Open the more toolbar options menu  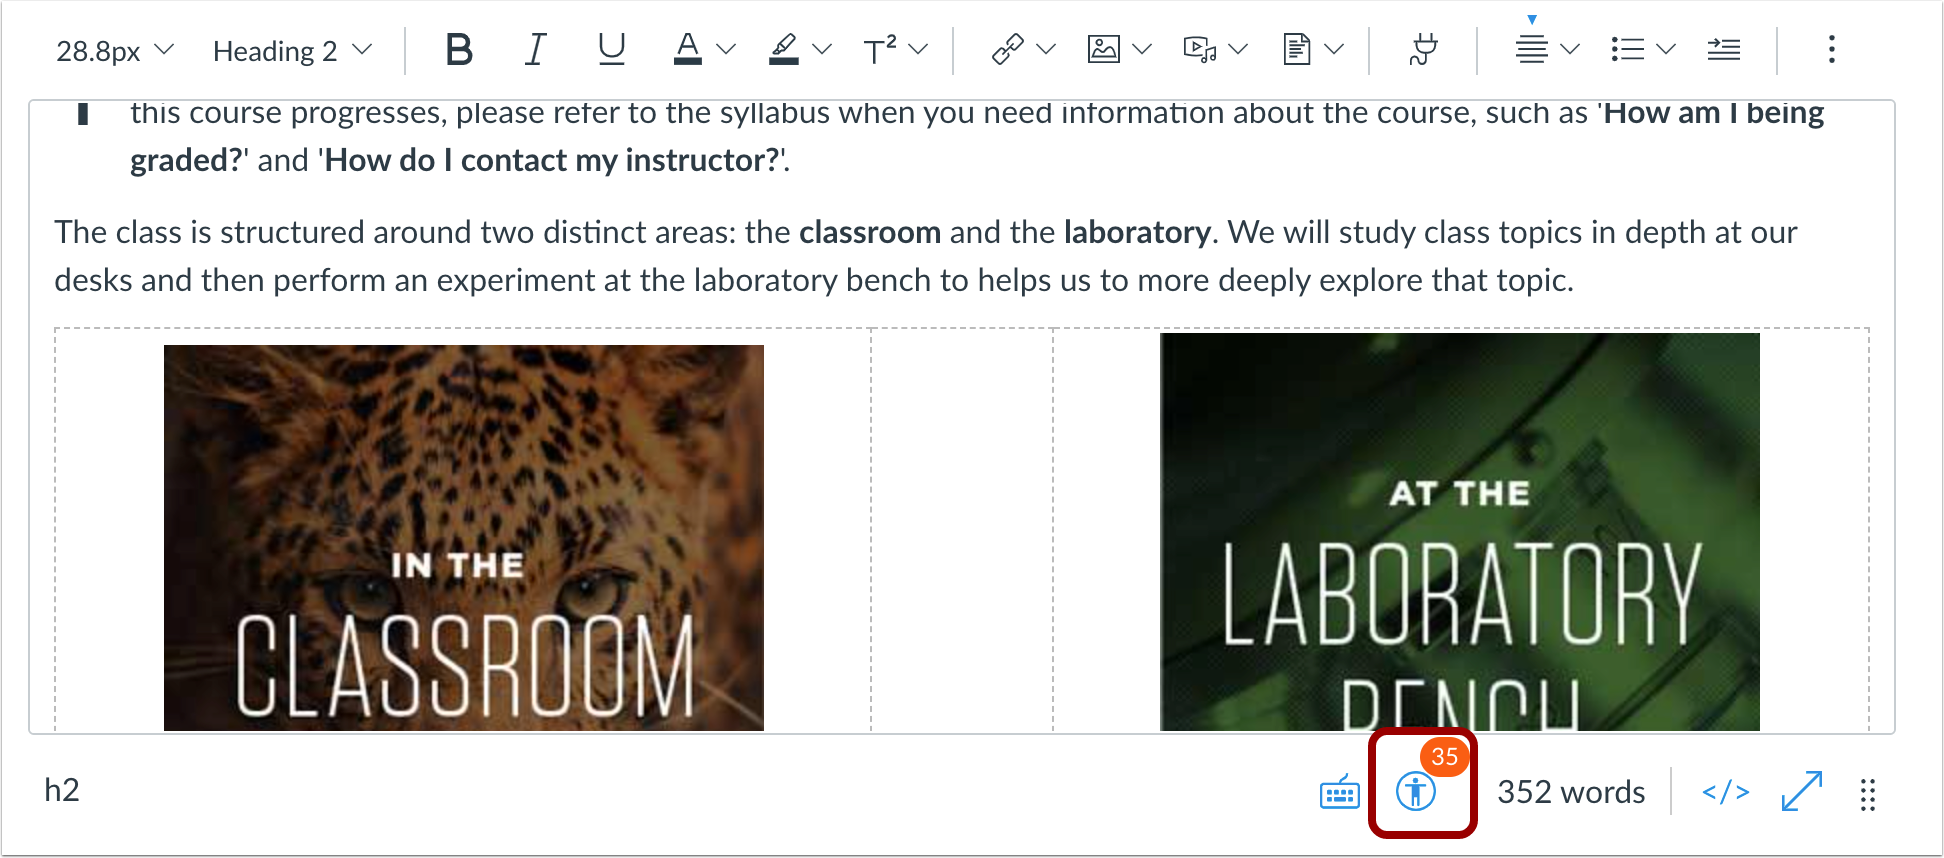click(x=1832, y=49)
